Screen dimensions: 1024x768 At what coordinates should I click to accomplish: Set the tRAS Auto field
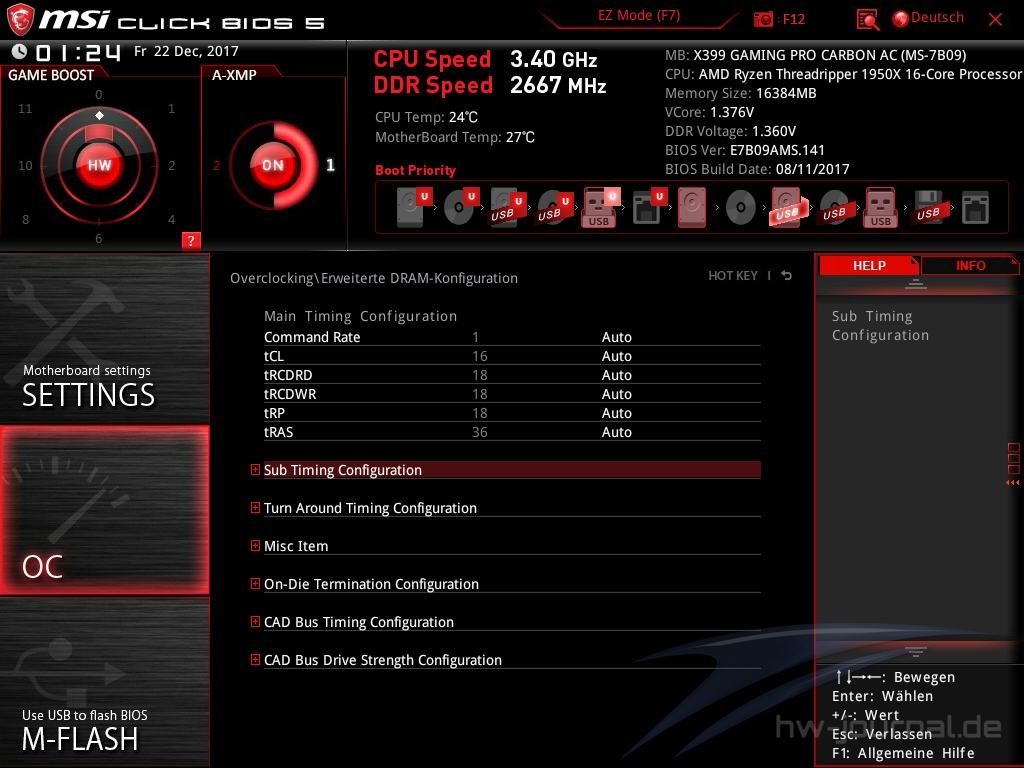(x=616, y=432)
